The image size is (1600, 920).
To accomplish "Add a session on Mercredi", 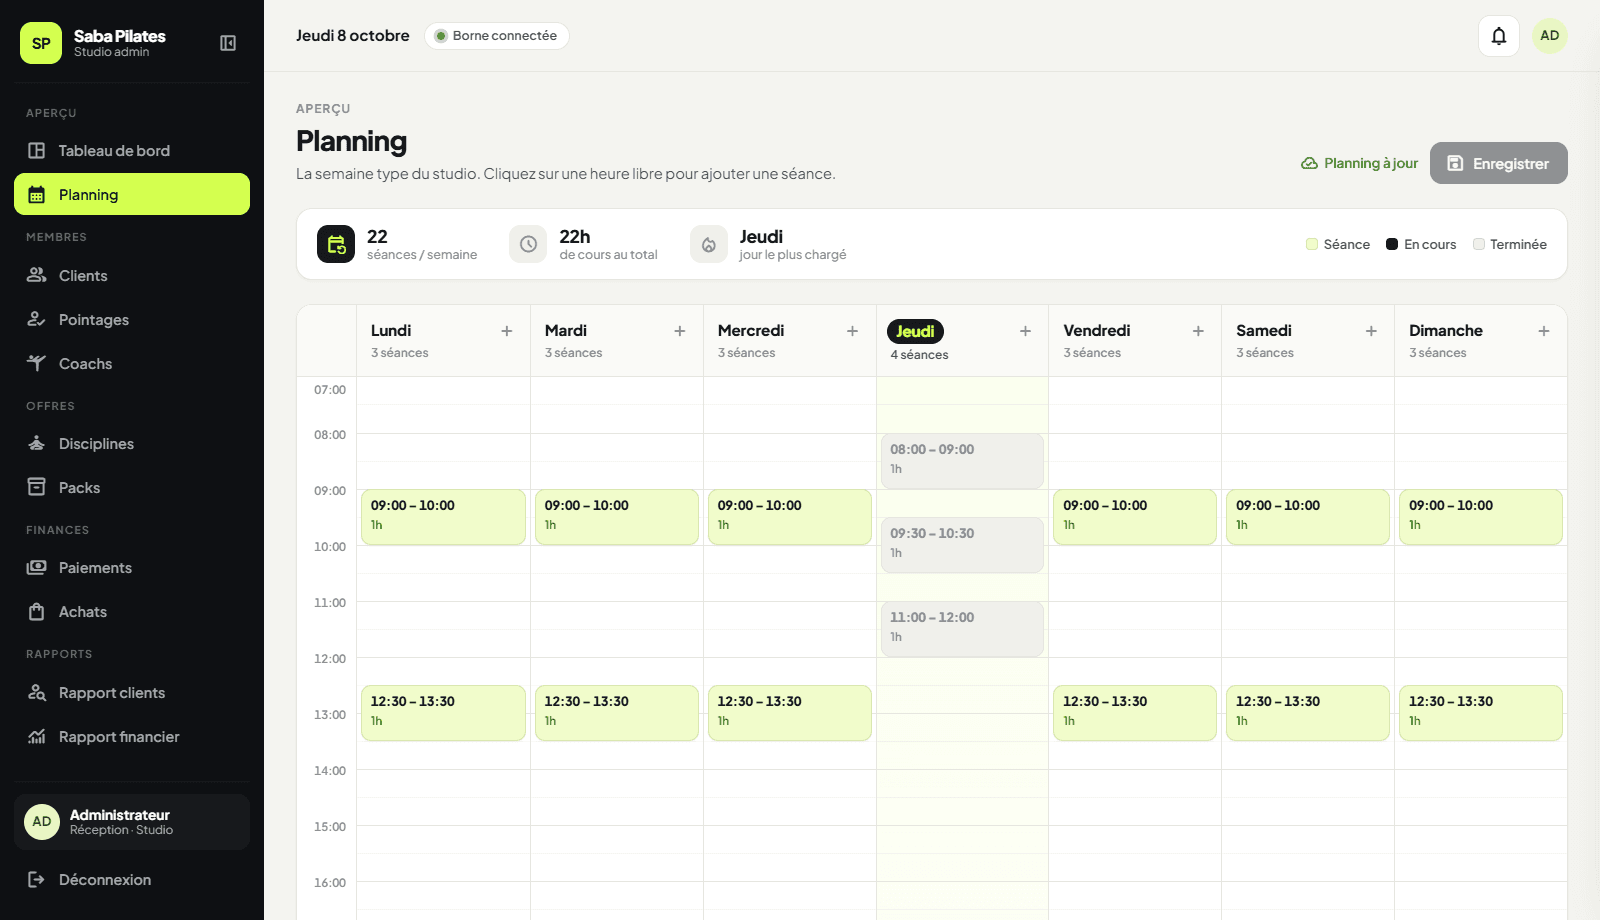I will point(853,331).
